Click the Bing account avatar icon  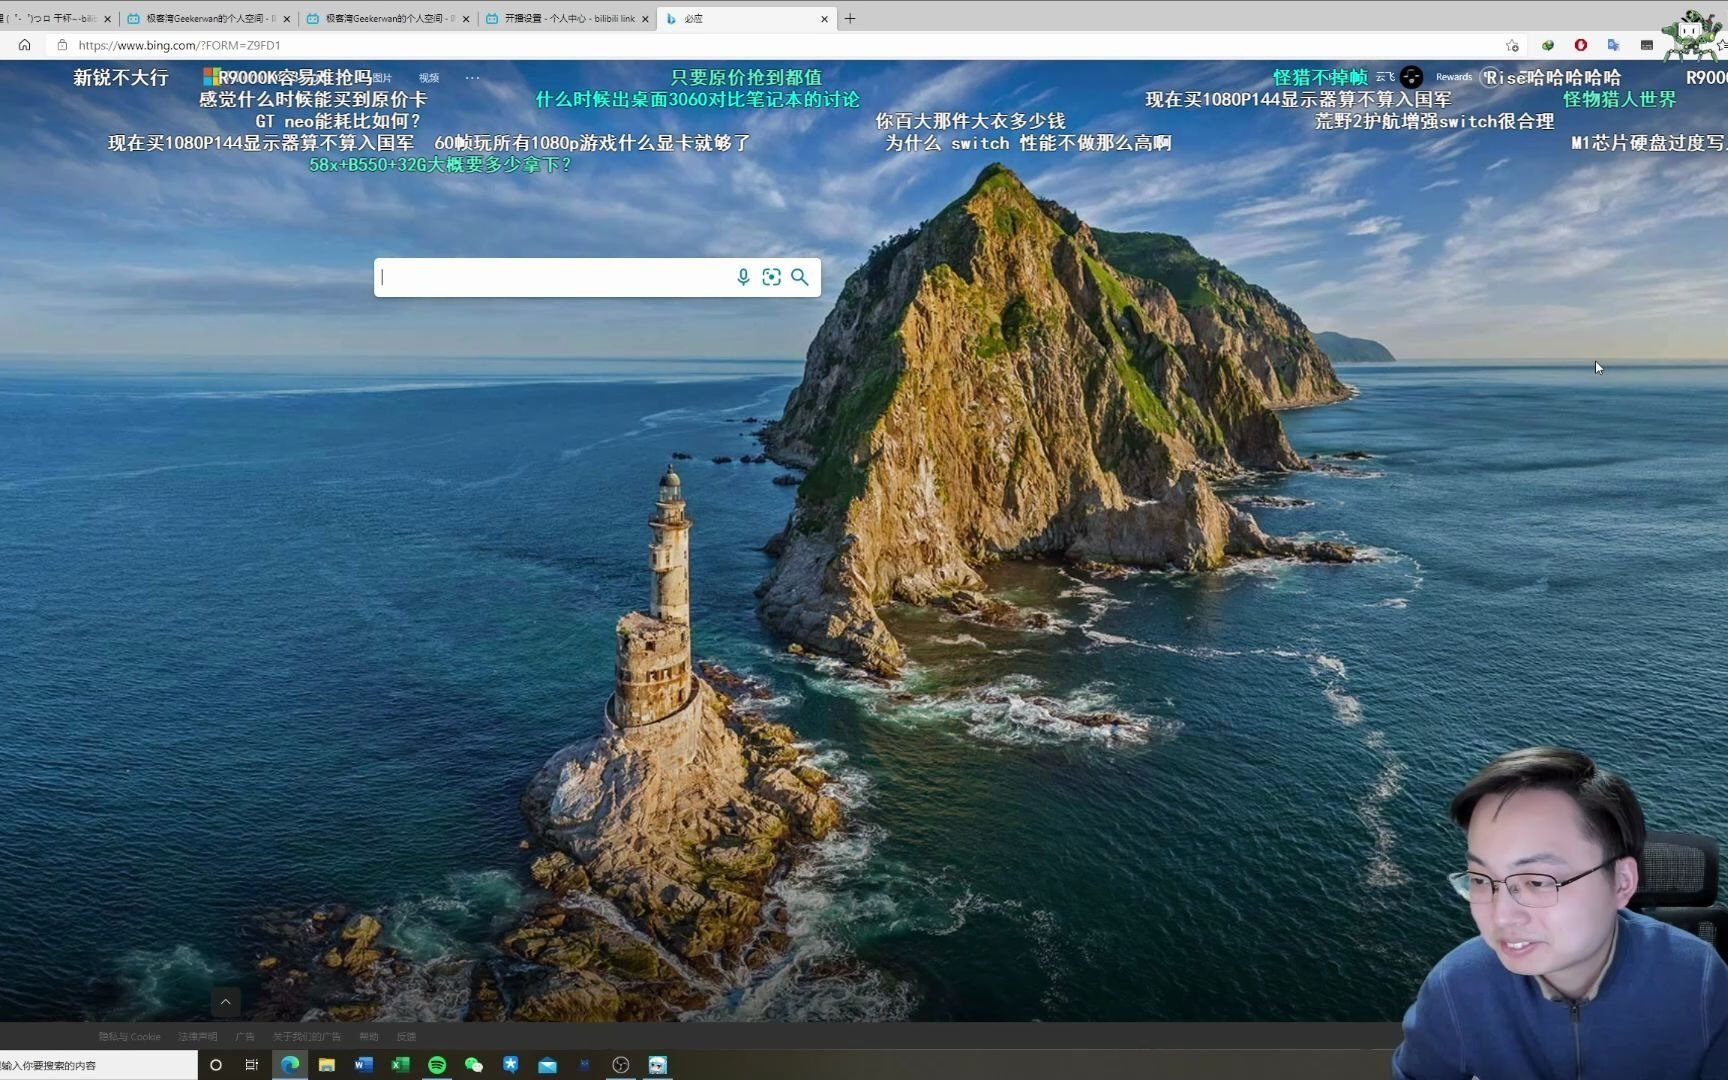(1411, 77)
